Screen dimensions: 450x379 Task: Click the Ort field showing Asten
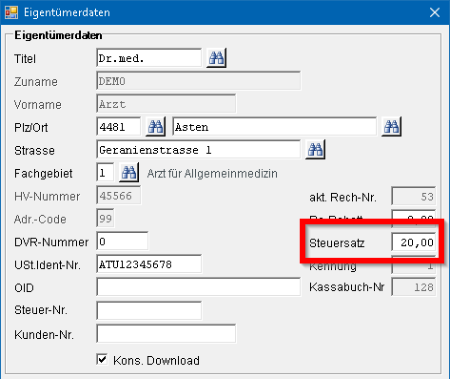pos(275,127)
